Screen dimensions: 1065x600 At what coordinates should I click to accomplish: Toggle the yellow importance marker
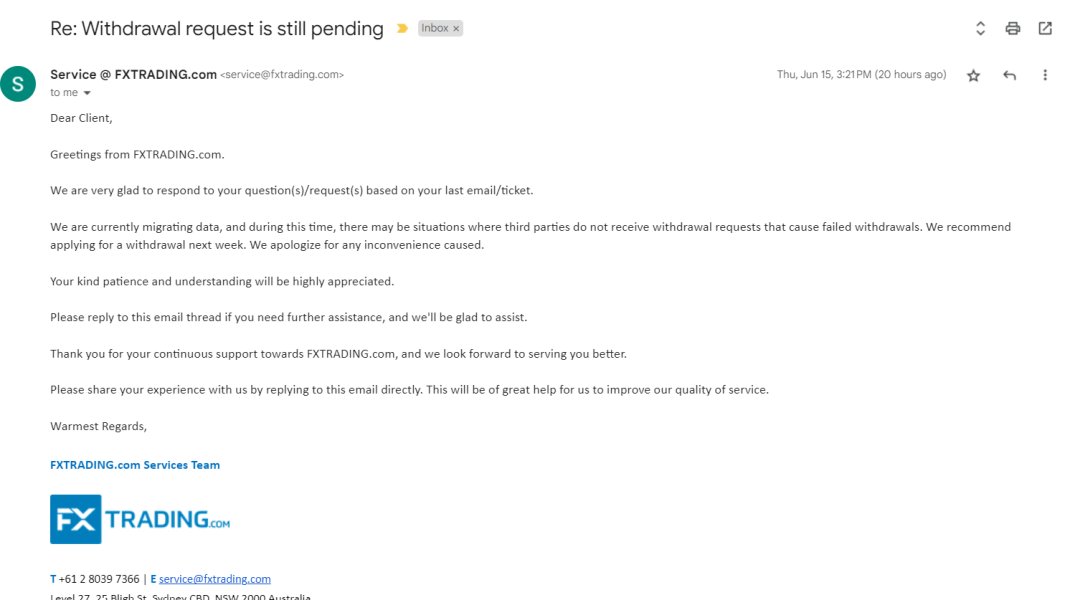coord(402,29)
